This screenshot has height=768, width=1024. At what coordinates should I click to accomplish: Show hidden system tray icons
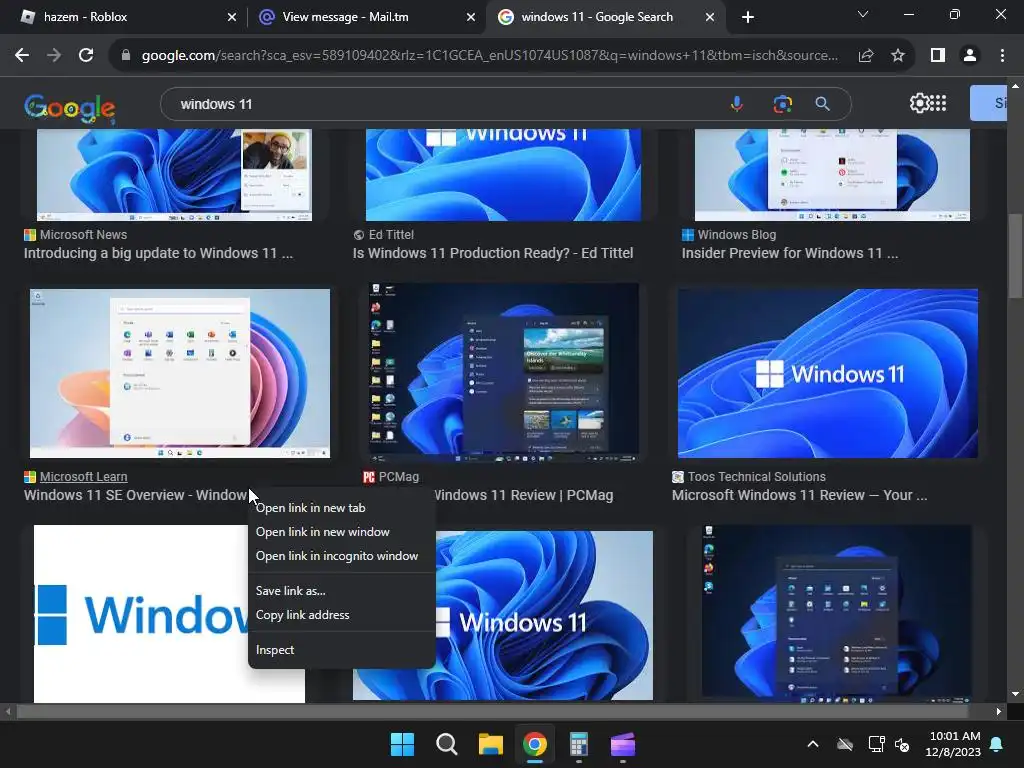pos(813,744)
